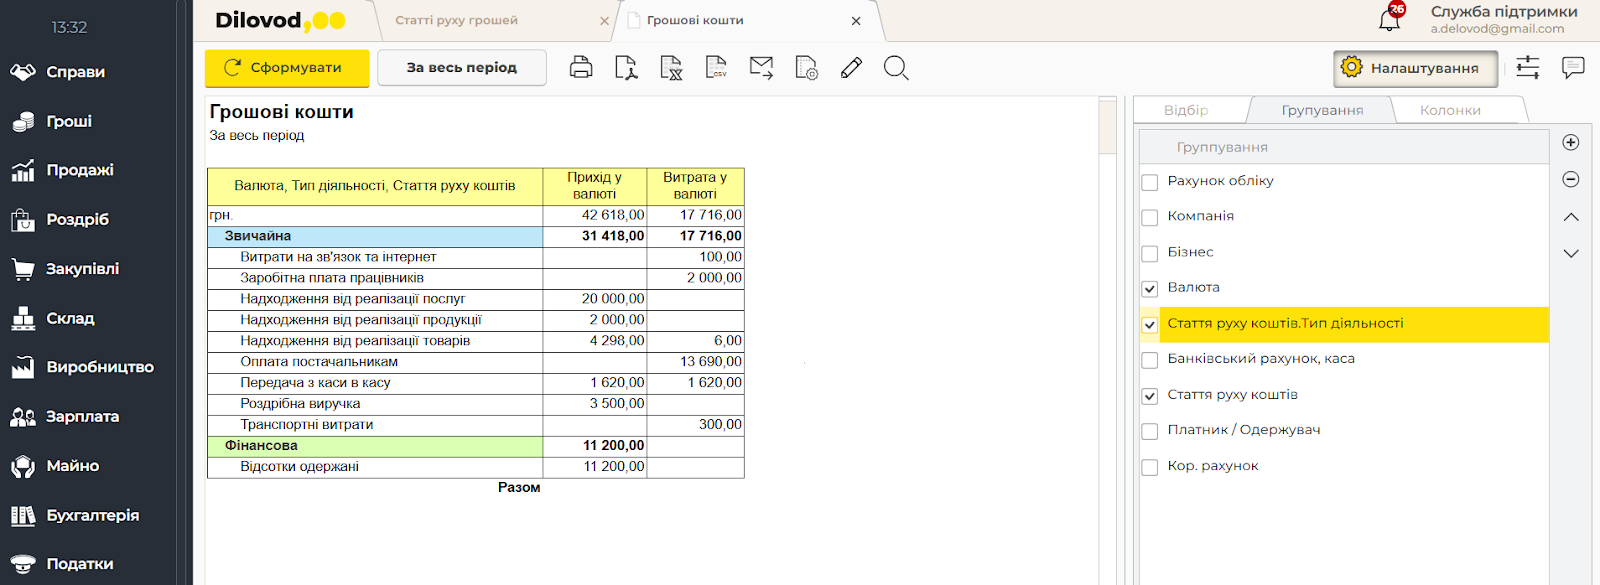Export the report to Excel

tap(671, 68)
